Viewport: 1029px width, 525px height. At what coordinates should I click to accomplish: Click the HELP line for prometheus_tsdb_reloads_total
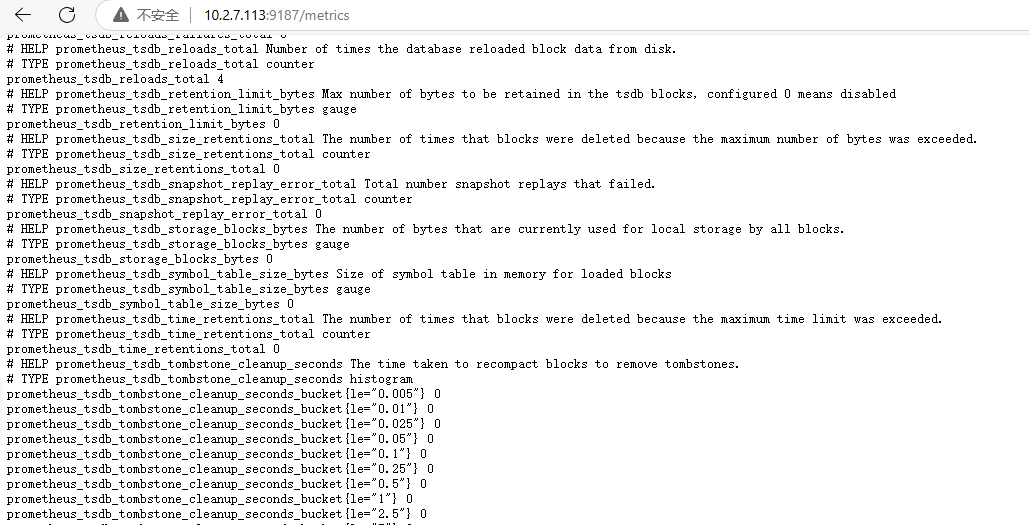pyautogui.click(x=341, y=49)
